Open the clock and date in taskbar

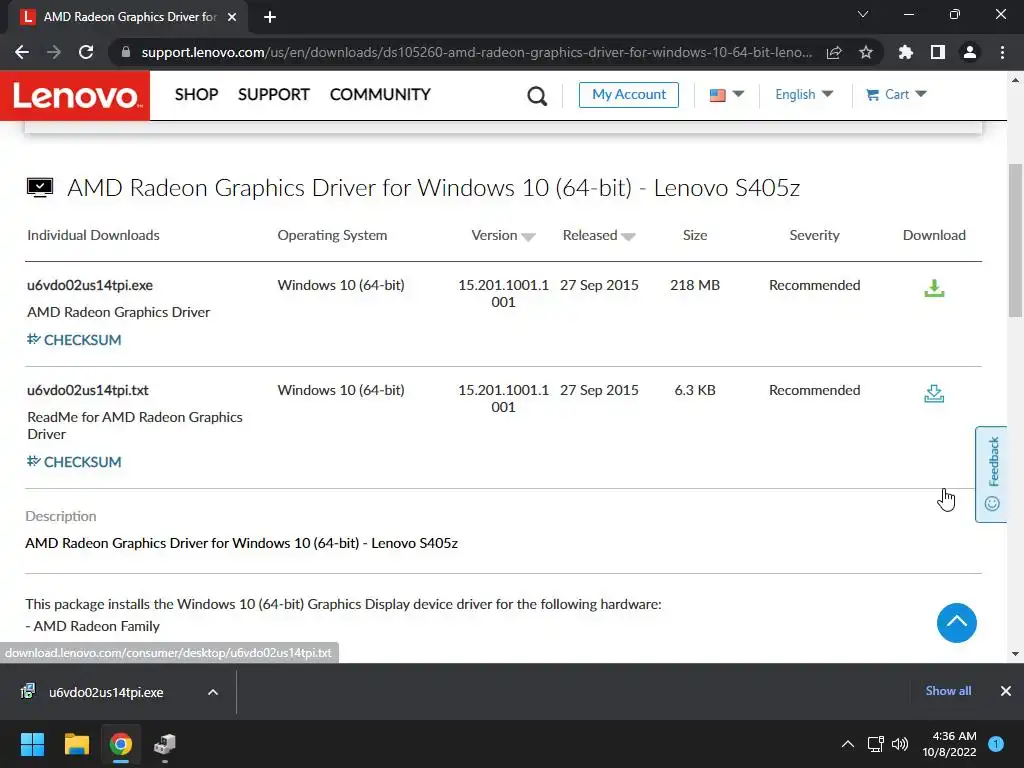pyautogui.click(x=950, y=744)
